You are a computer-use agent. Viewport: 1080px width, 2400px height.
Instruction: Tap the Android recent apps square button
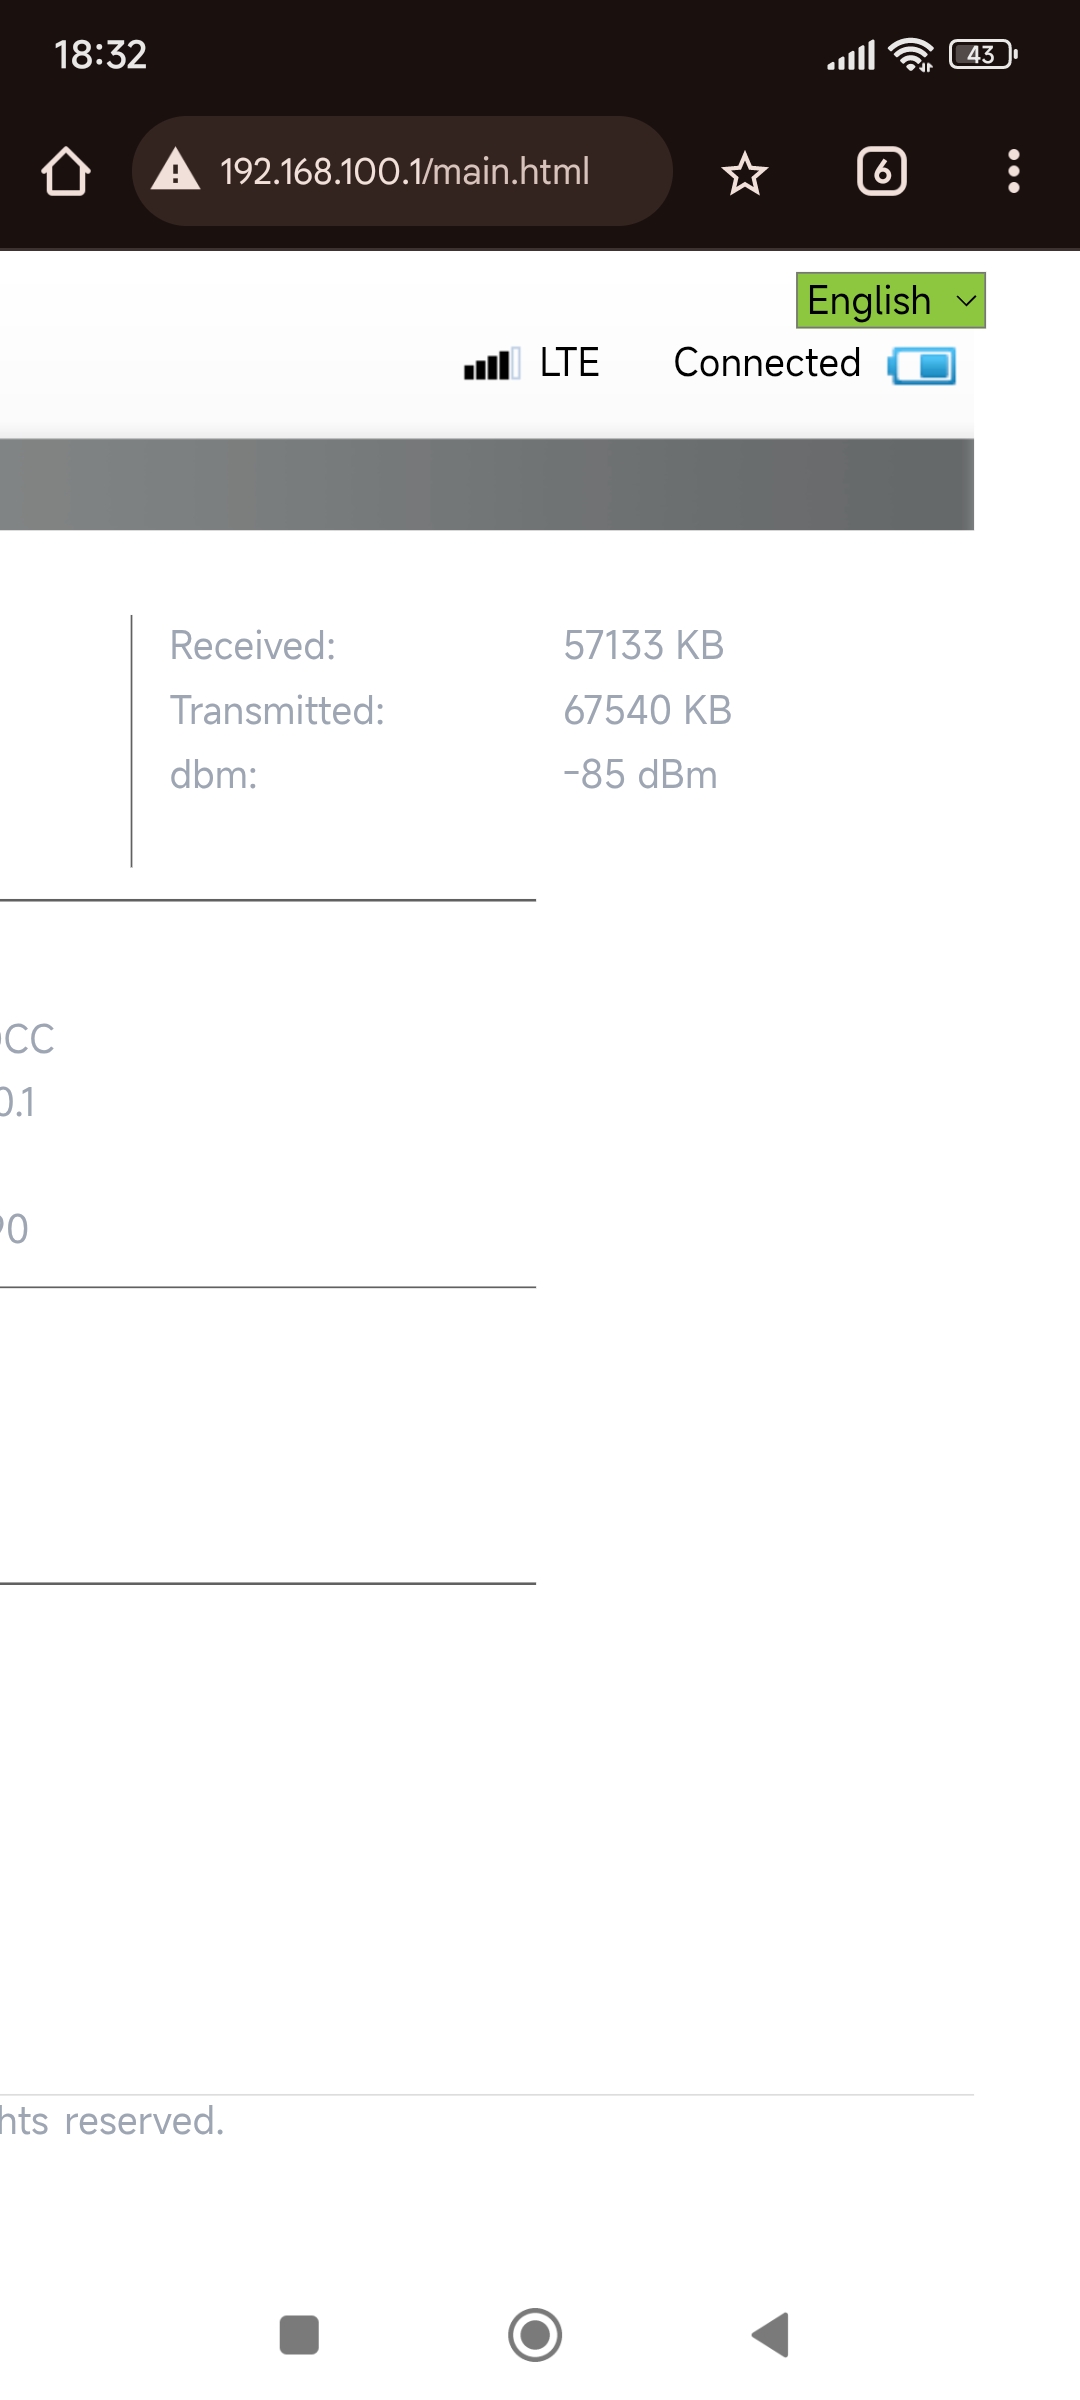(x=299, y=2335)
